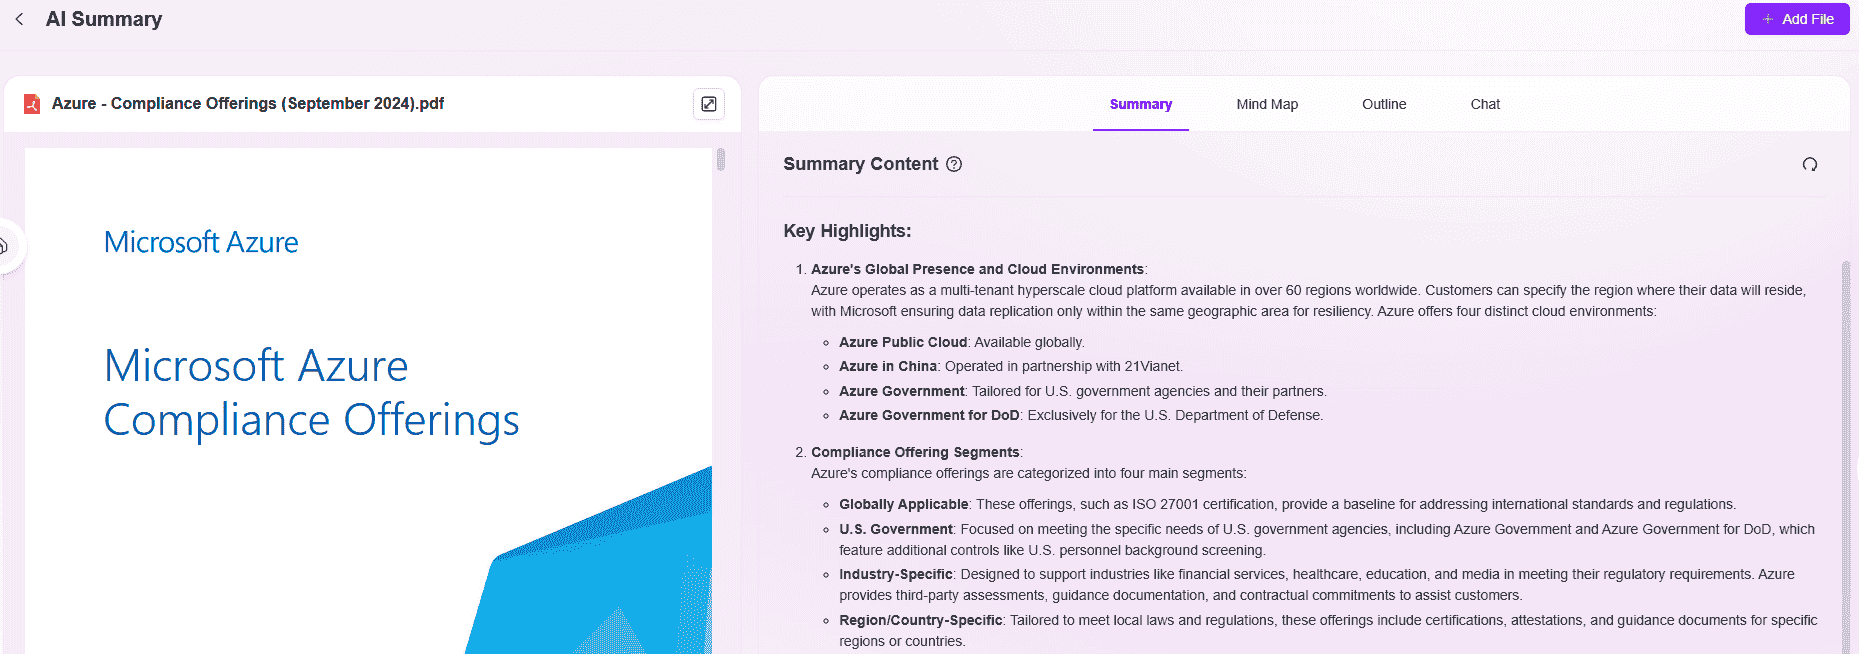The image size is (1859, 654).
Task: Click the half-hidden icon at left edge
Action: coord(4,246)
